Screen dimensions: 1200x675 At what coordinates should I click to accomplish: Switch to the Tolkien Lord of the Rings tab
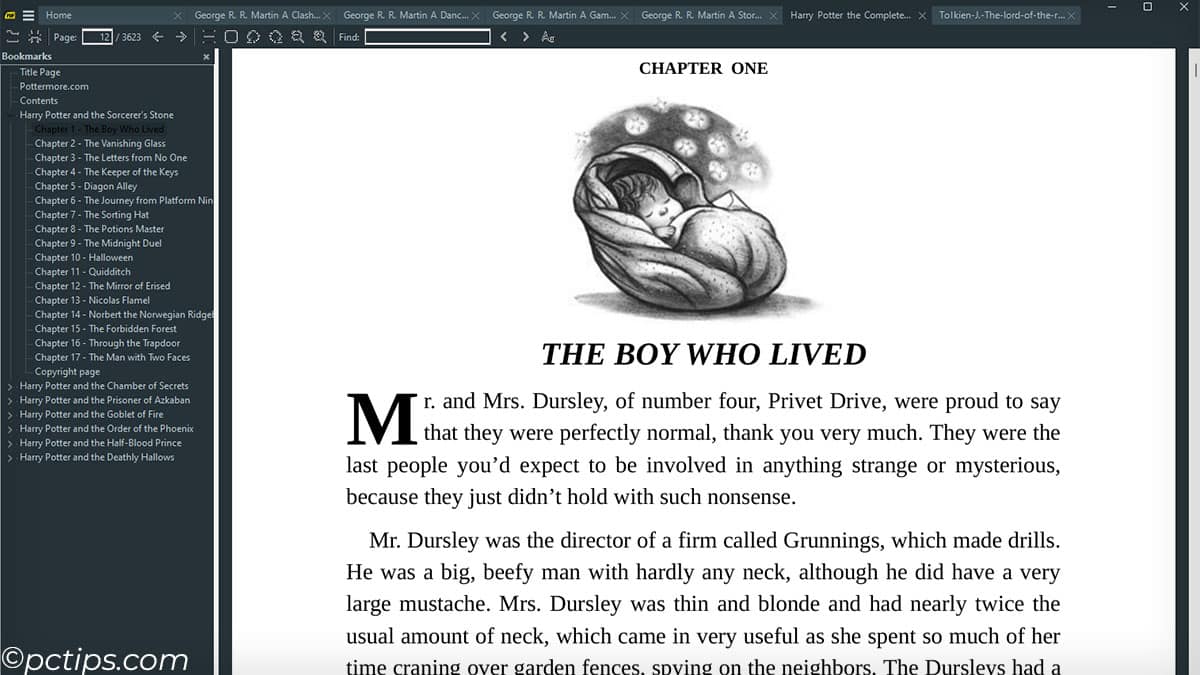pos(1000,15)
